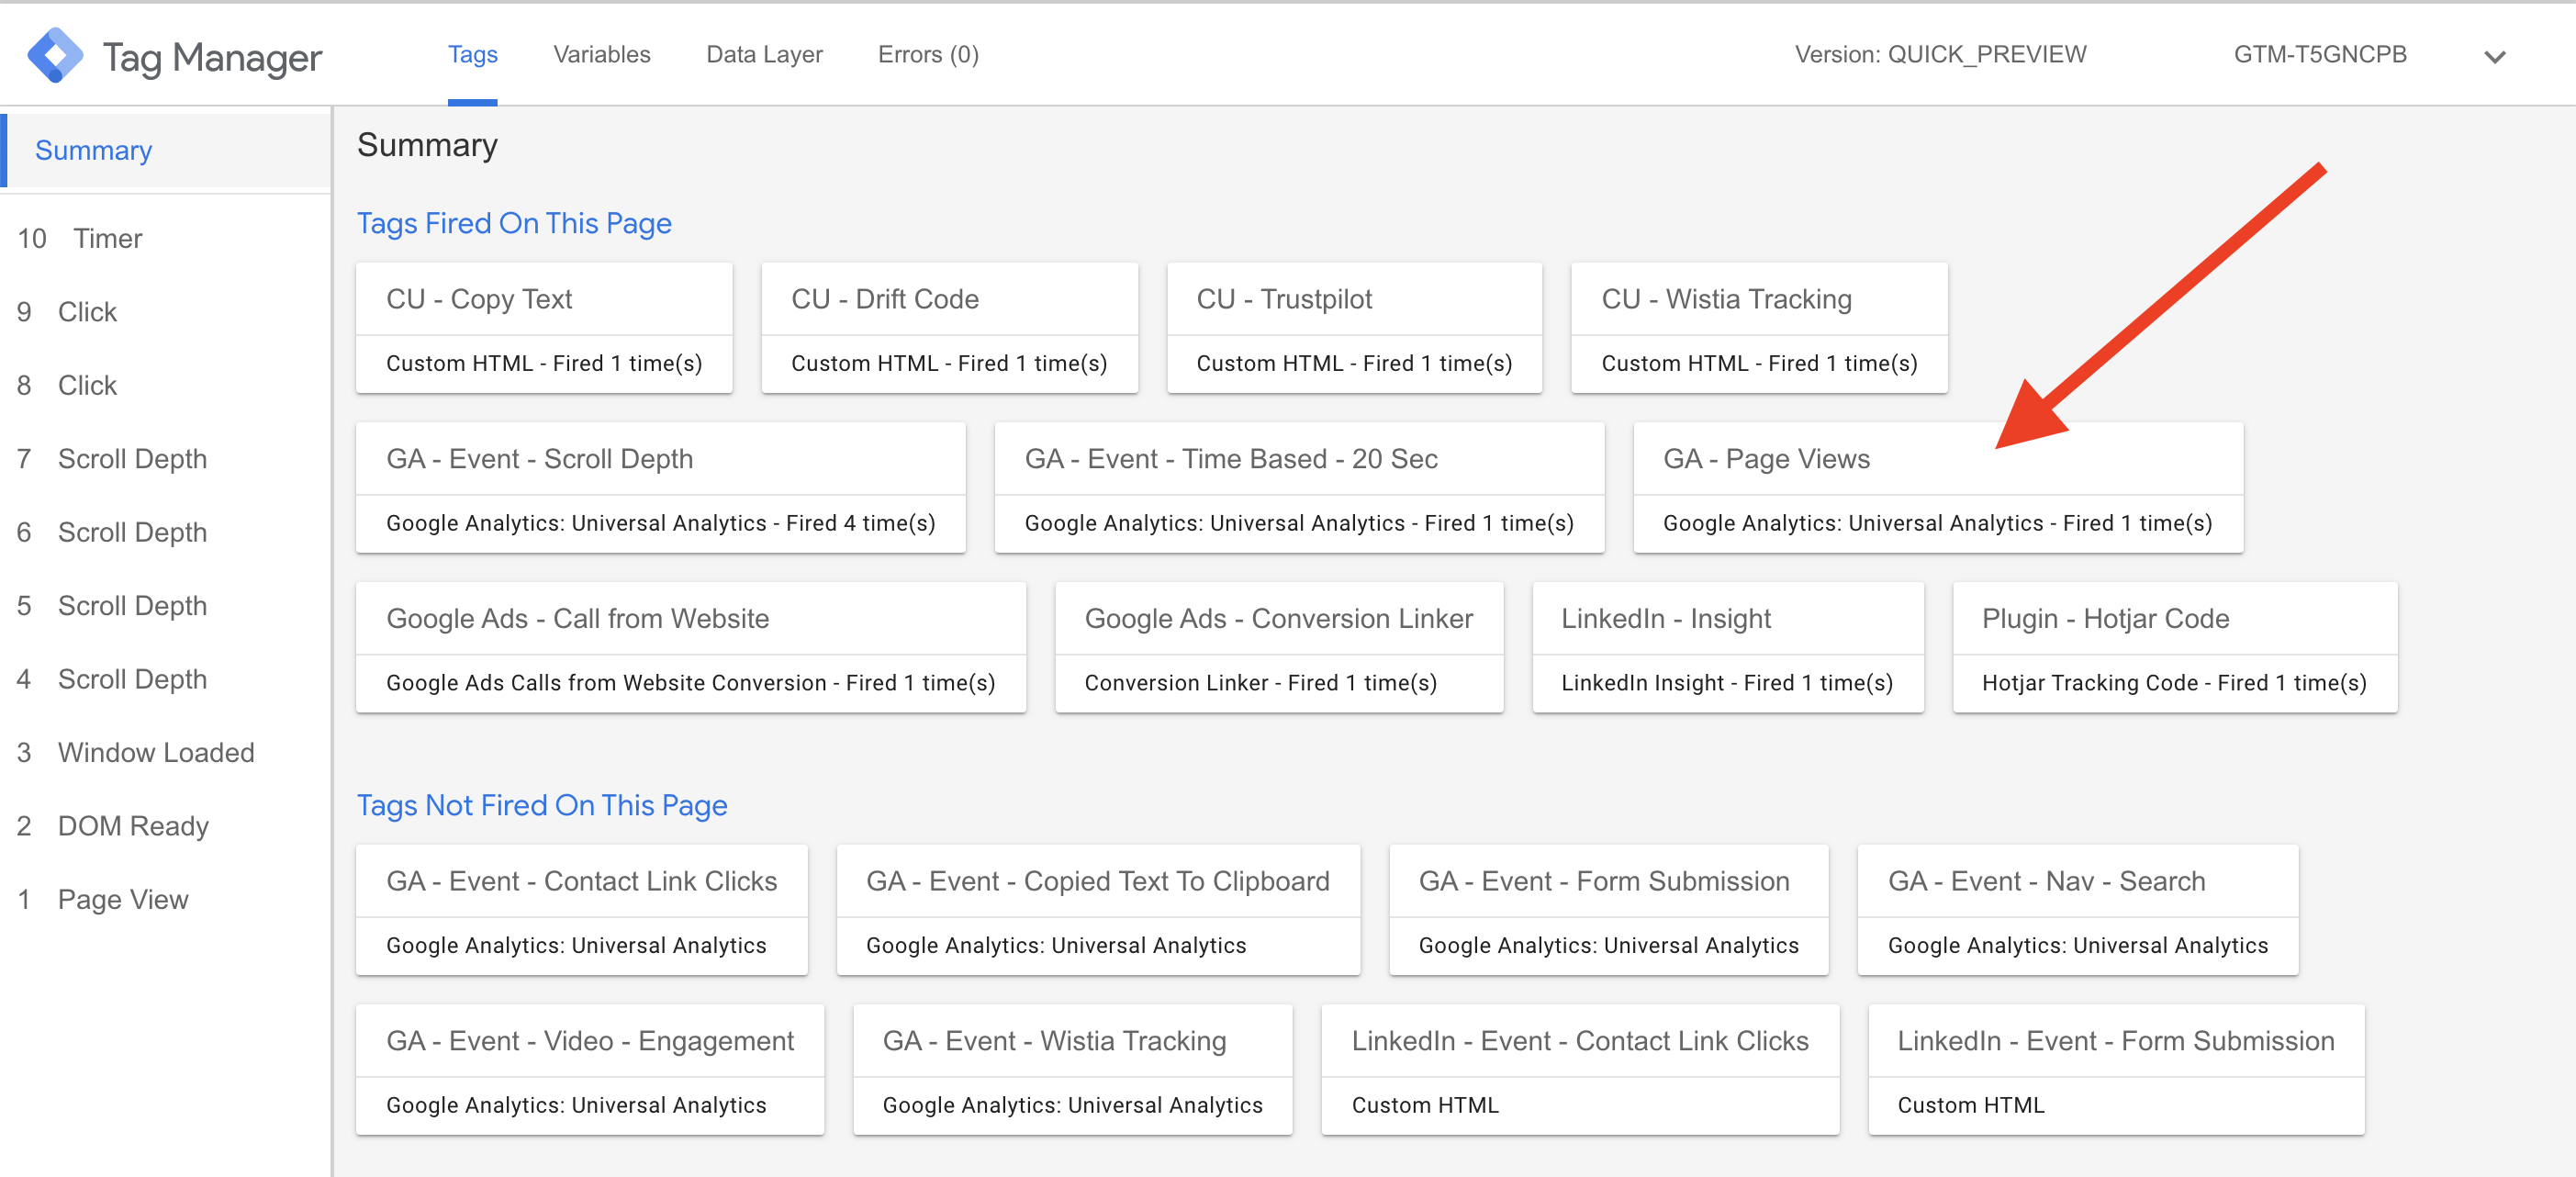Open GA - Event - Nav - Search tag

[2078, 910]
